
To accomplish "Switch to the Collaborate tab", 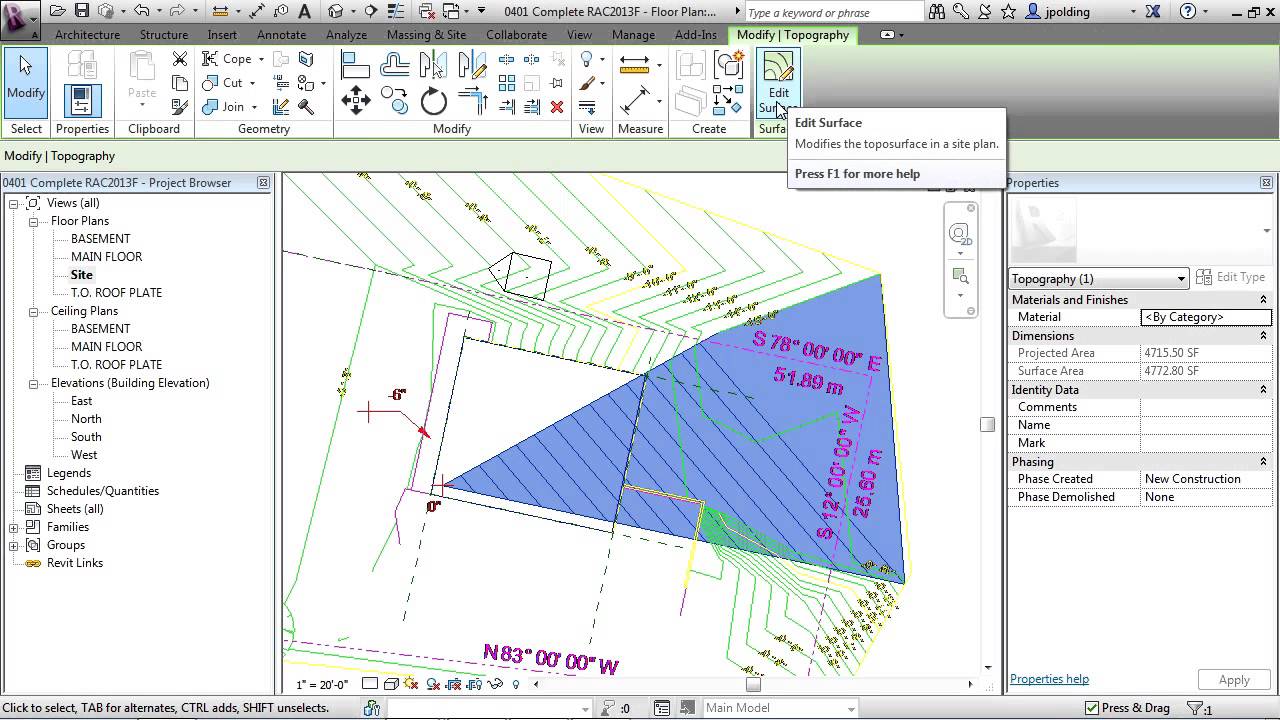I will click(516, 34).
